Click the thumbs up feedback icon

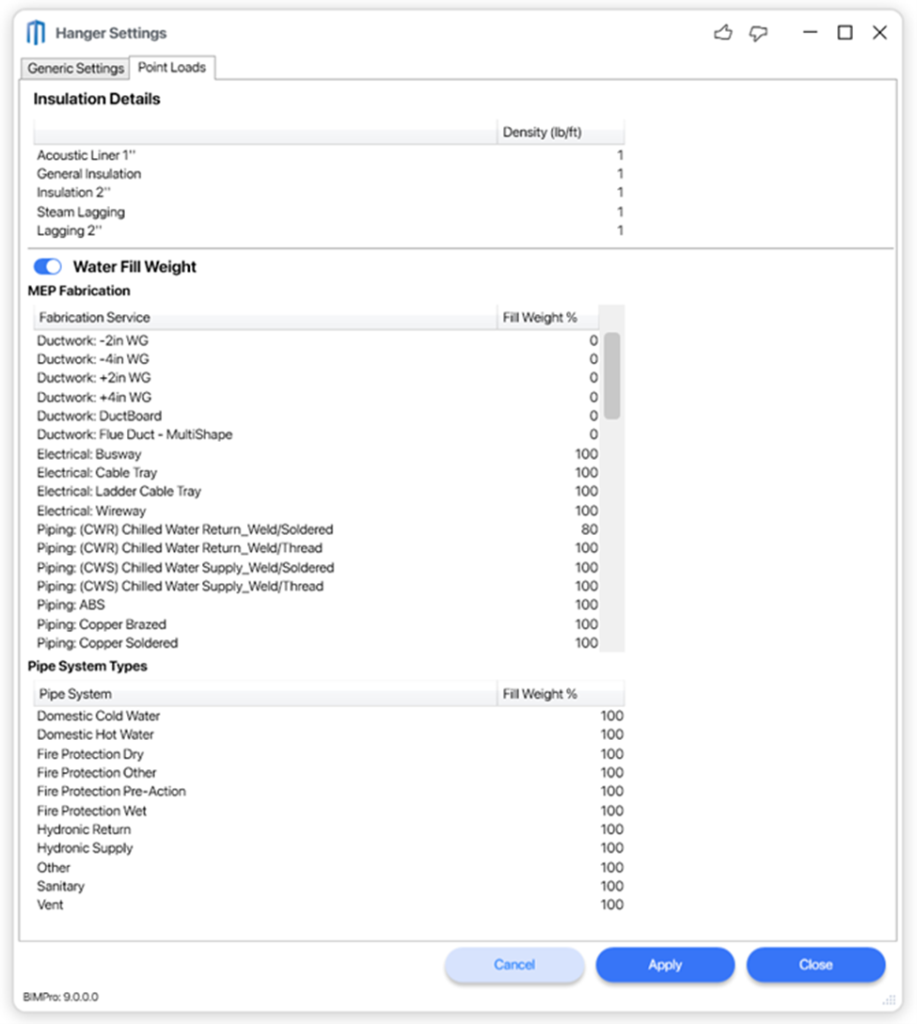point(722,32)
